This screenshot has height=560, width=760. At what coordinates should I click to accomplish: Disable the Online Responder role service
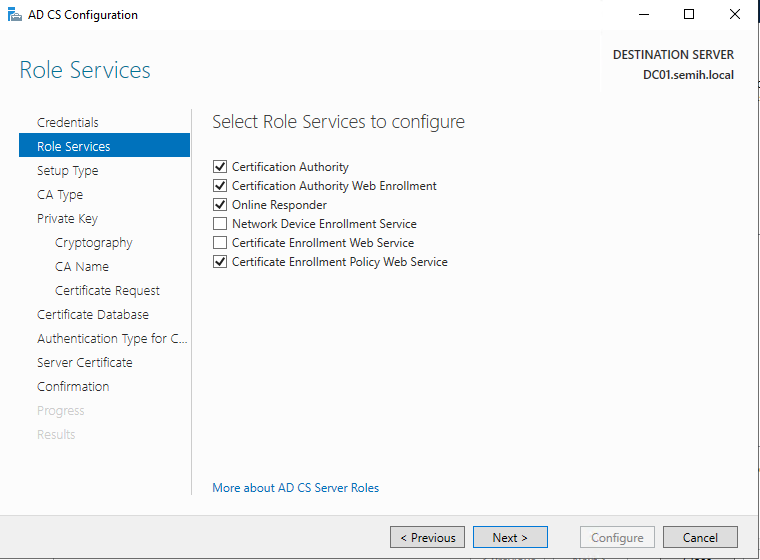click(x=220, y=205)
